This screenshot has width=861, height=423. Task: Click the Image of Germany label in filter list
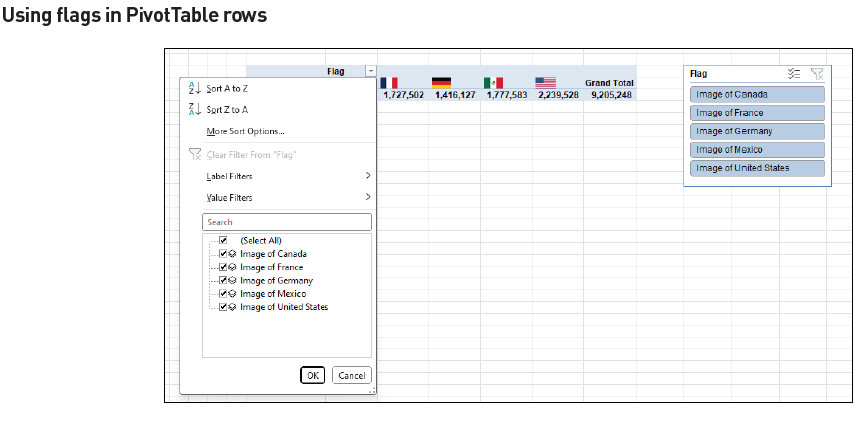point(276,280)
